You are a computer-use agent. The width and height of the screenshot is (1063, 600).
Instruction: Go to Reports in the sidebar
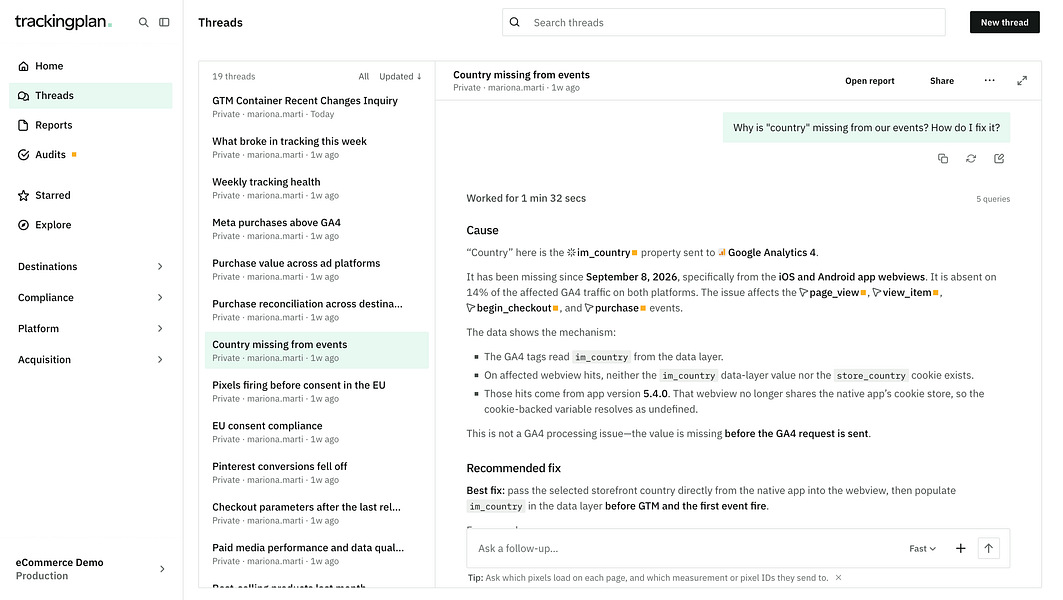tap(91, 125)
